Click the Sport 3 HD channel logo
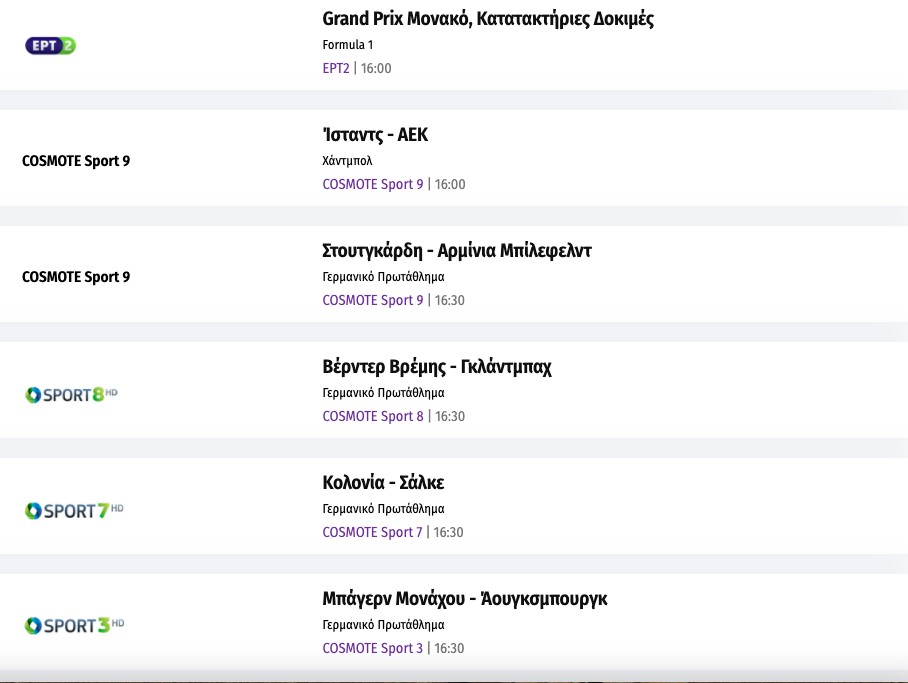Image resolution: width=908 pixels, height=683 pixels. (x=74, y=626)
